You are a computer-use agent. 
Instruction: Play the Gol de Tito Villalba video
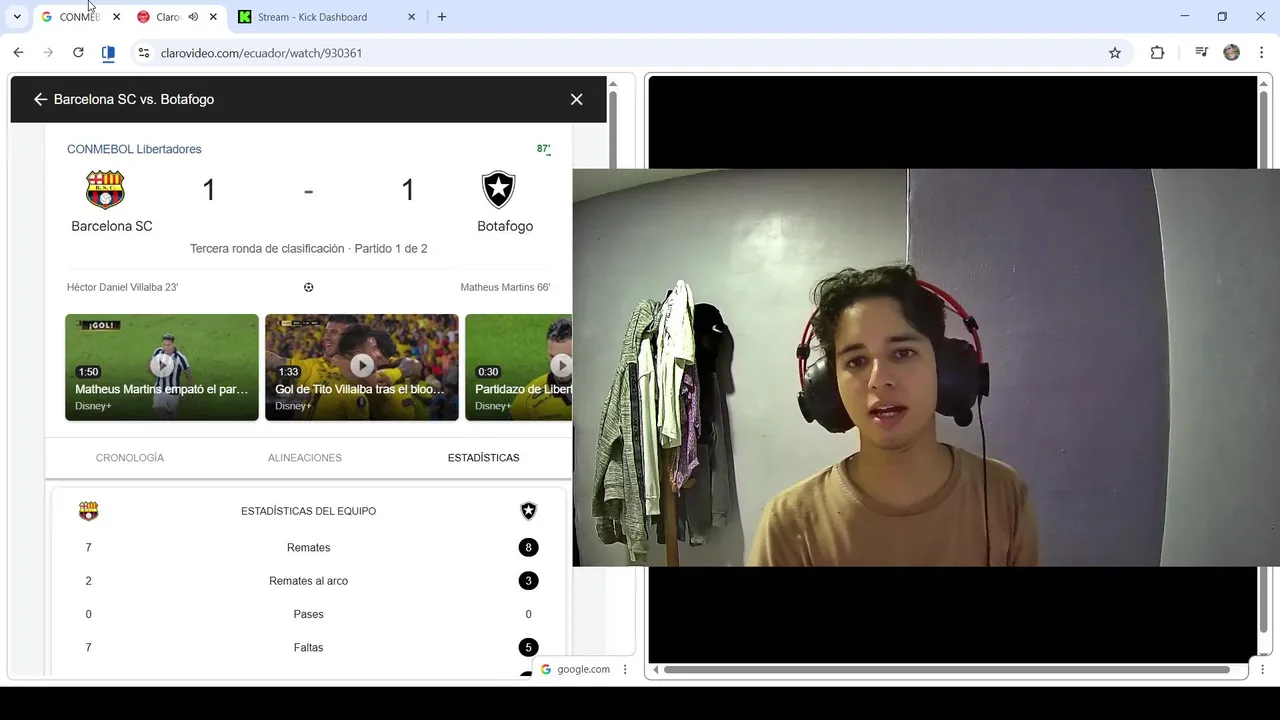(362, 367)
